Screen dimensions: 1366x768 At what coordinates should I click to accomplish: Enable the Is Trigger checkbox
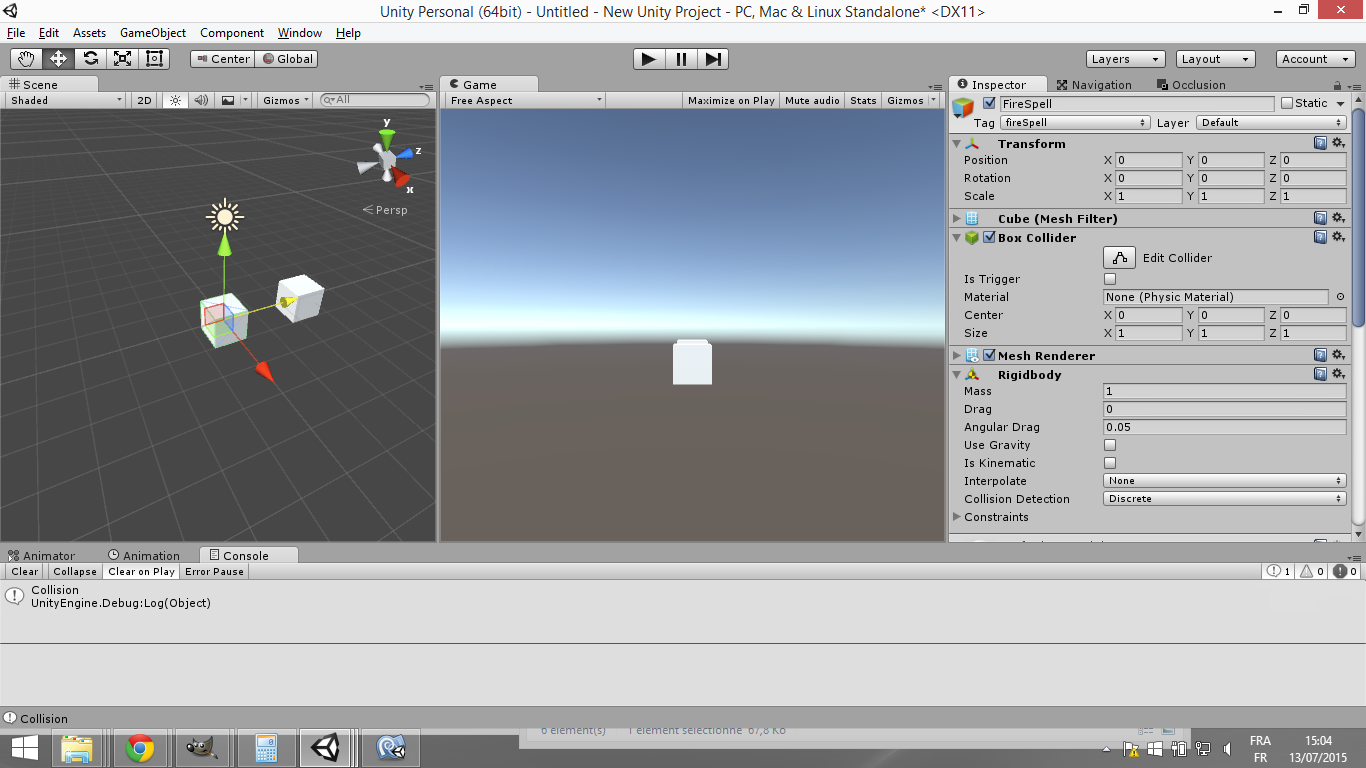tap(1110, 279)
